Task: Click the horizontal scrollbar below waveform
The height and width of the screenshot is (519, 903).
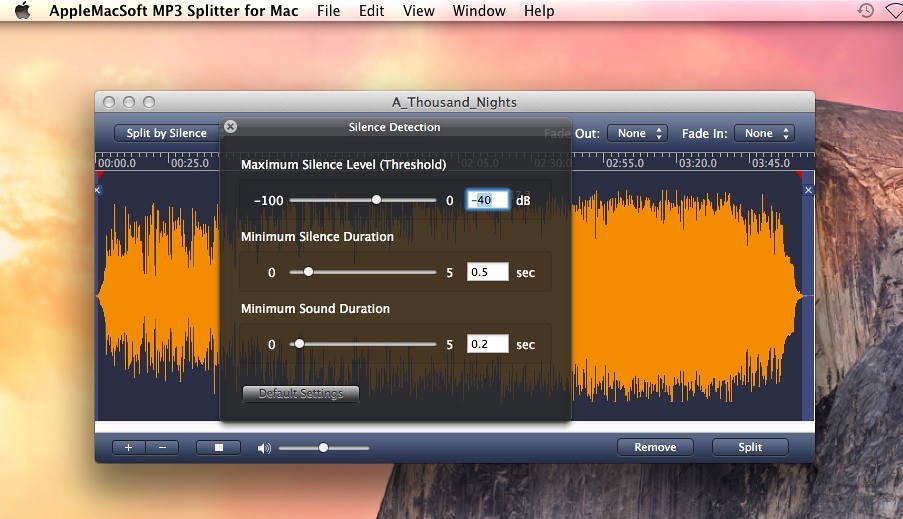Action: 455,427
